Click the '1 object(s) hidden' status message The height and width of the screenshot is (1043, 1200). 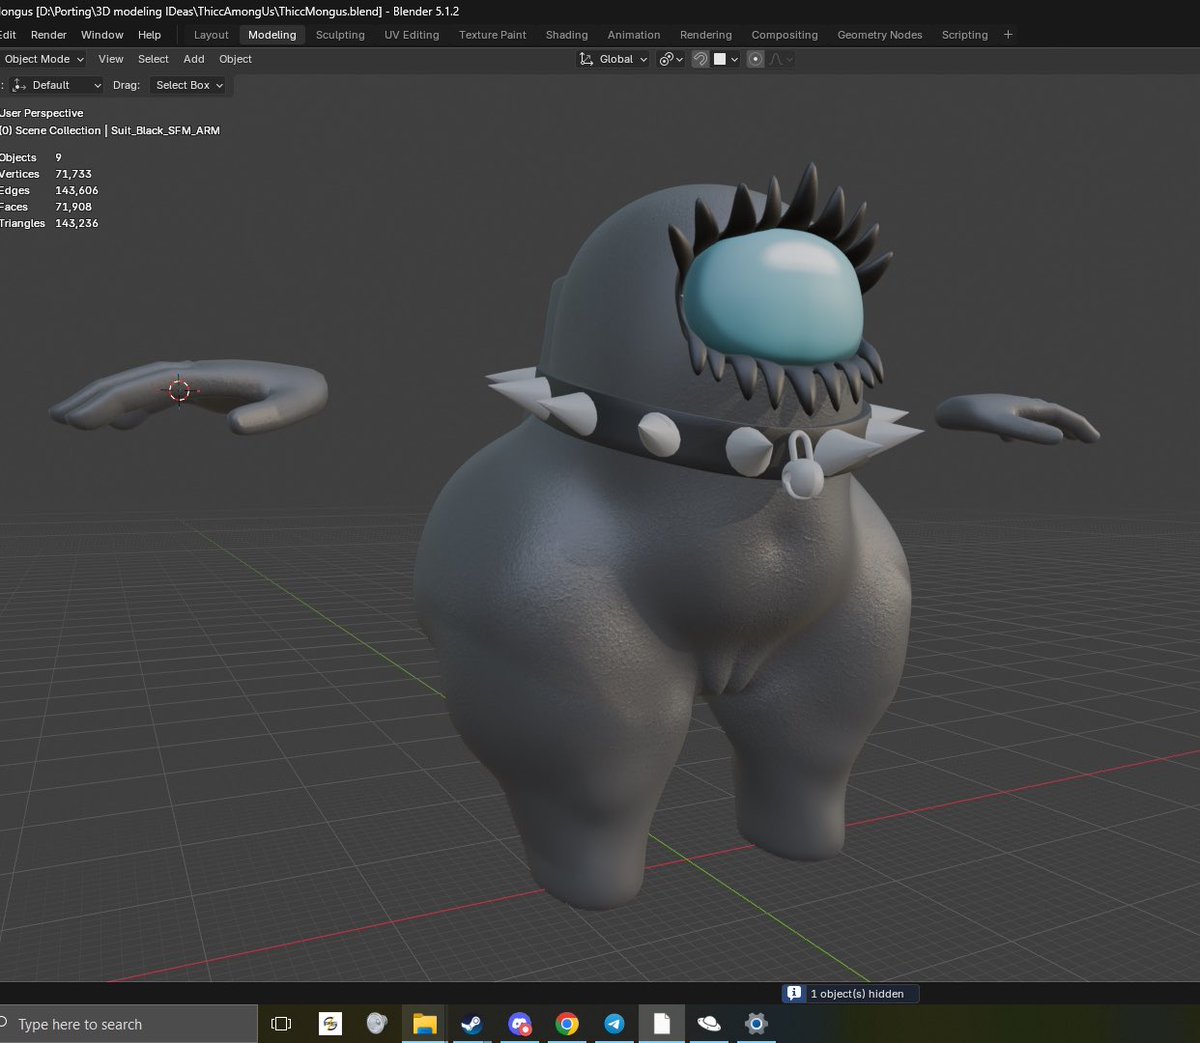(x=857, y=994)
